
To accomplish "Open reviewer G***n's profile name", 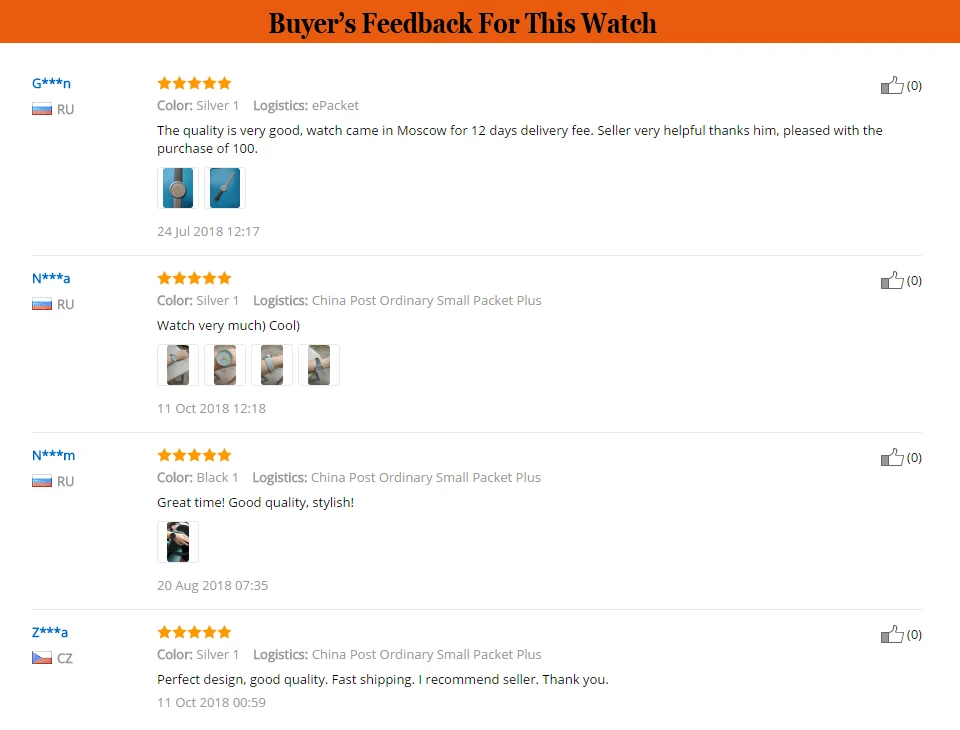I will [x=51, y=83].
